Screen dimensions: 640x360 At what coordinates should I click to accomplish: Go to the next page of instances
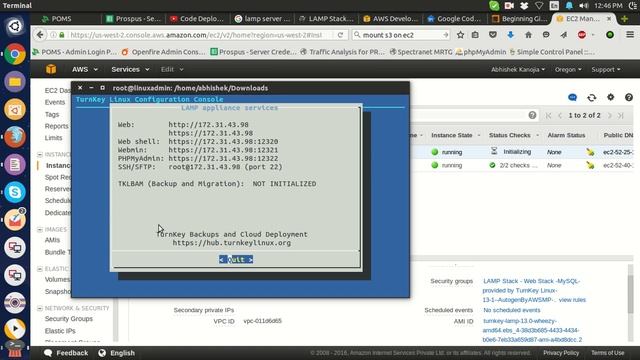610,116
